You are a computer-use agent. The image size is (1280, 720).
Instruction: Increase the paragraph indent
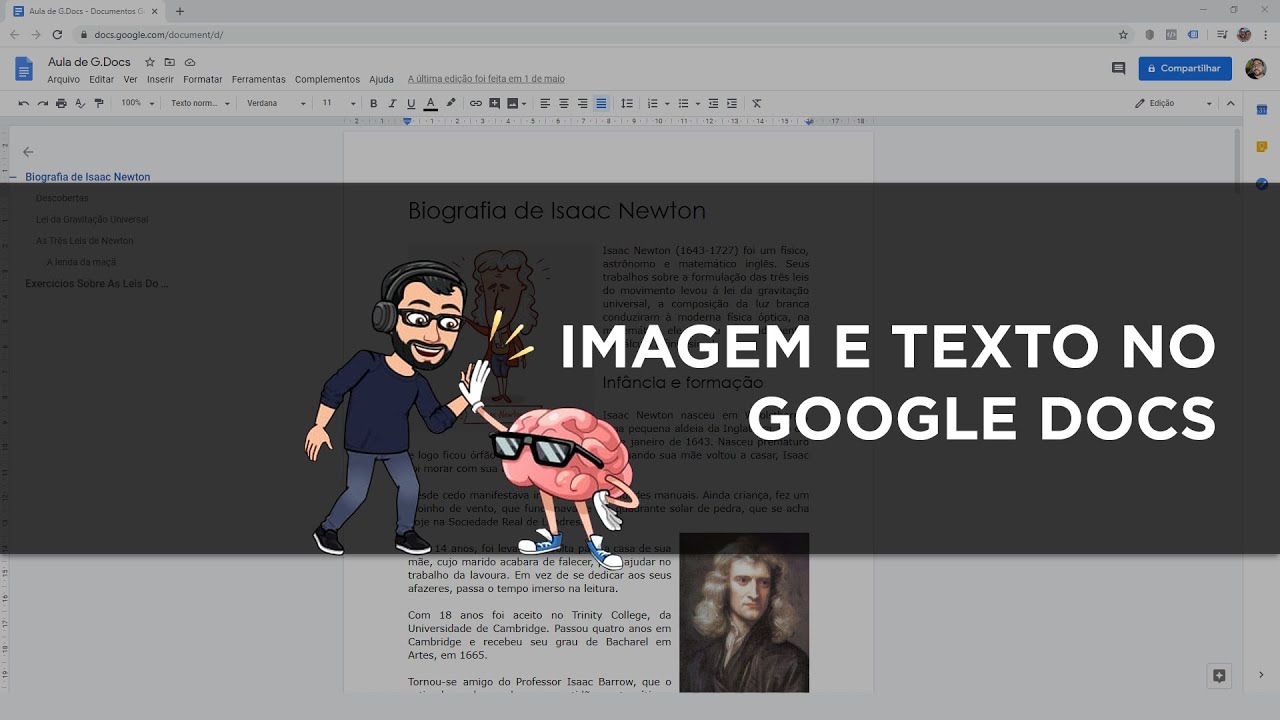tap(732, 103)
